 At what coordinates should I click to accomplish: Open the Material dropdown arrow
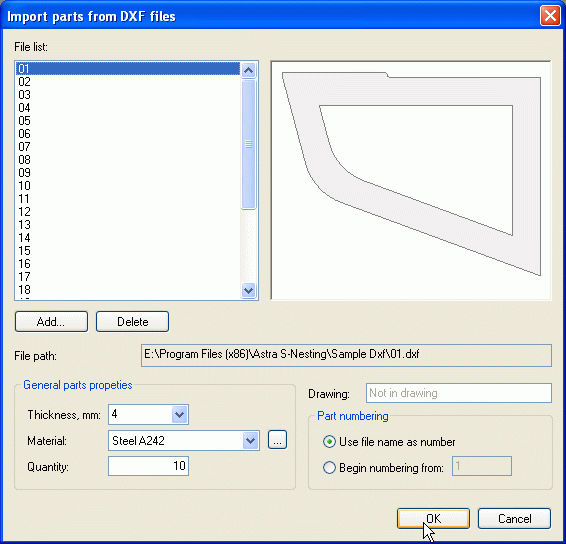(251, 440)
